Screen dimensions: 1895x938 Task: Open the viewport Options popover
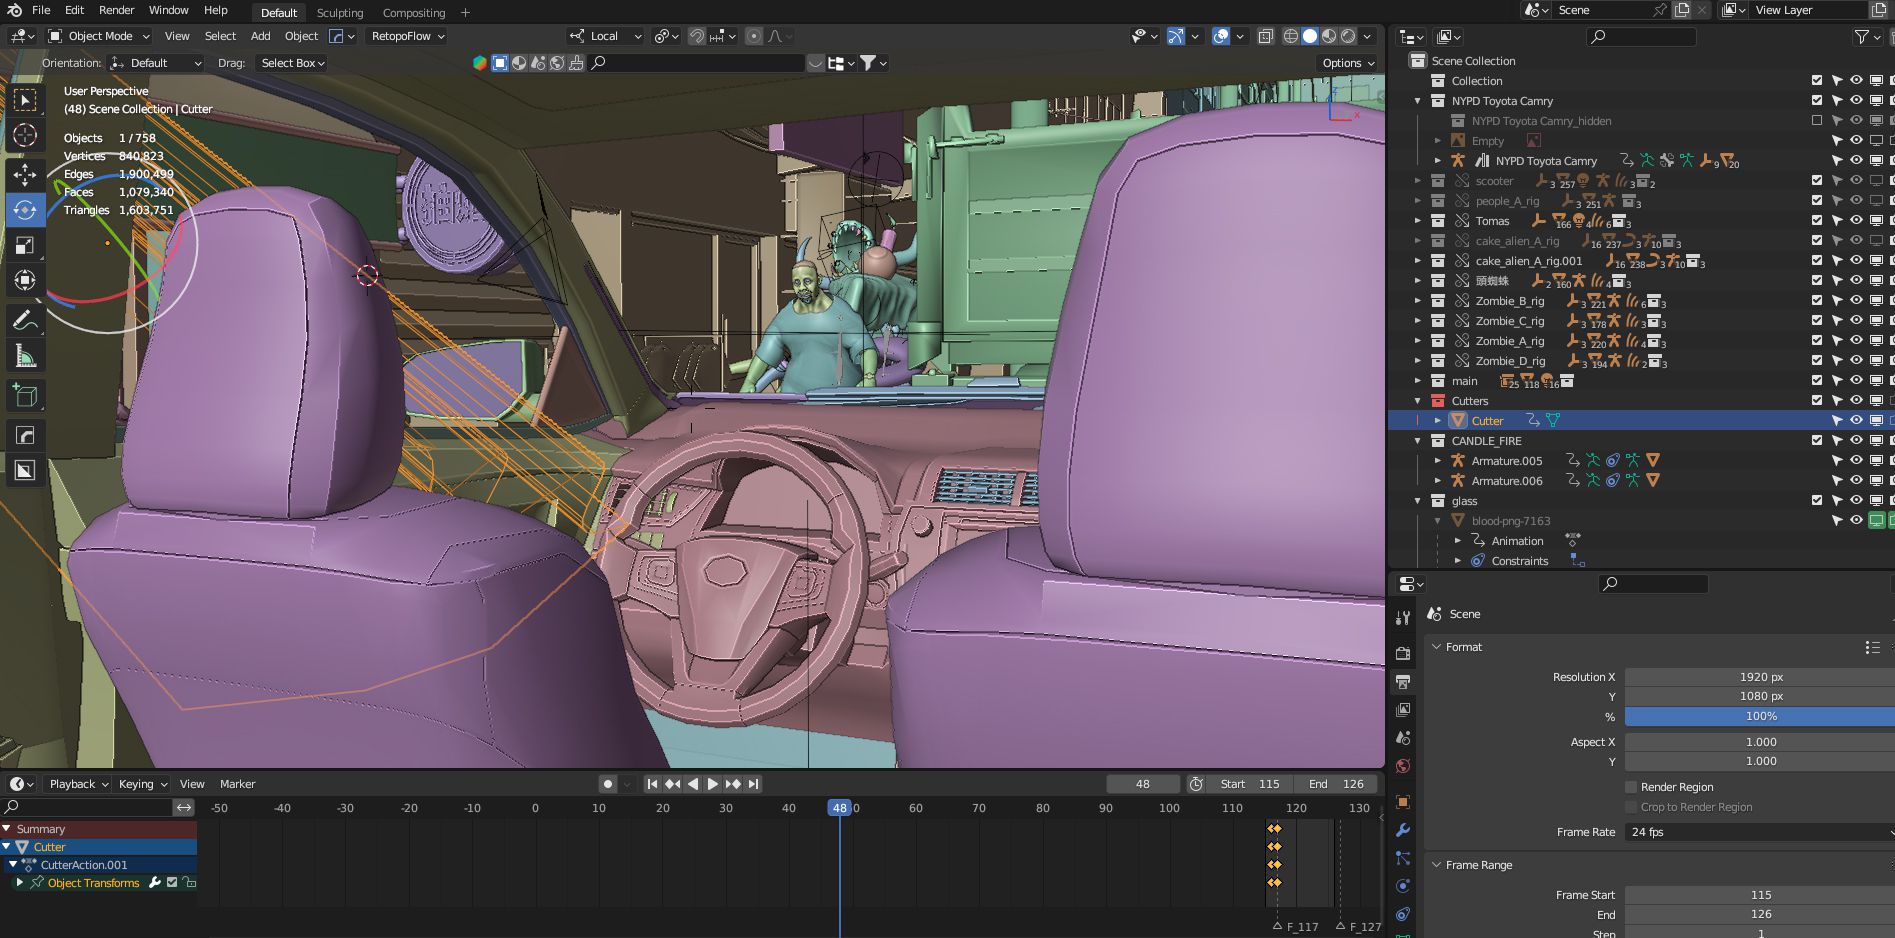coord(1348,63)
